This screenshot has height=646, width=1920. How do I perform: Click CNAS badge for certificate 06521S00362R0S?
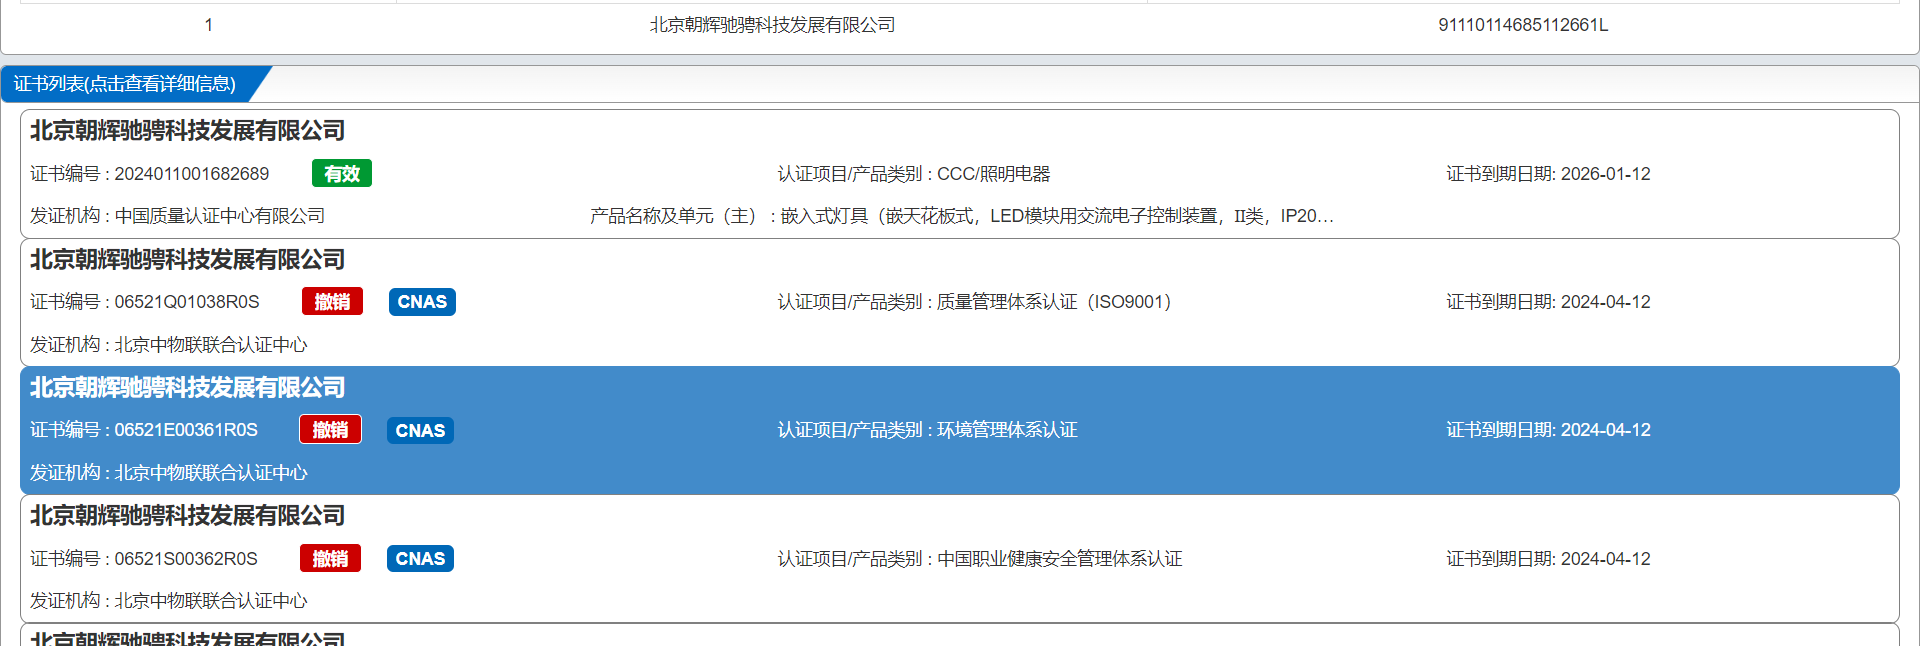click(420, 558)
